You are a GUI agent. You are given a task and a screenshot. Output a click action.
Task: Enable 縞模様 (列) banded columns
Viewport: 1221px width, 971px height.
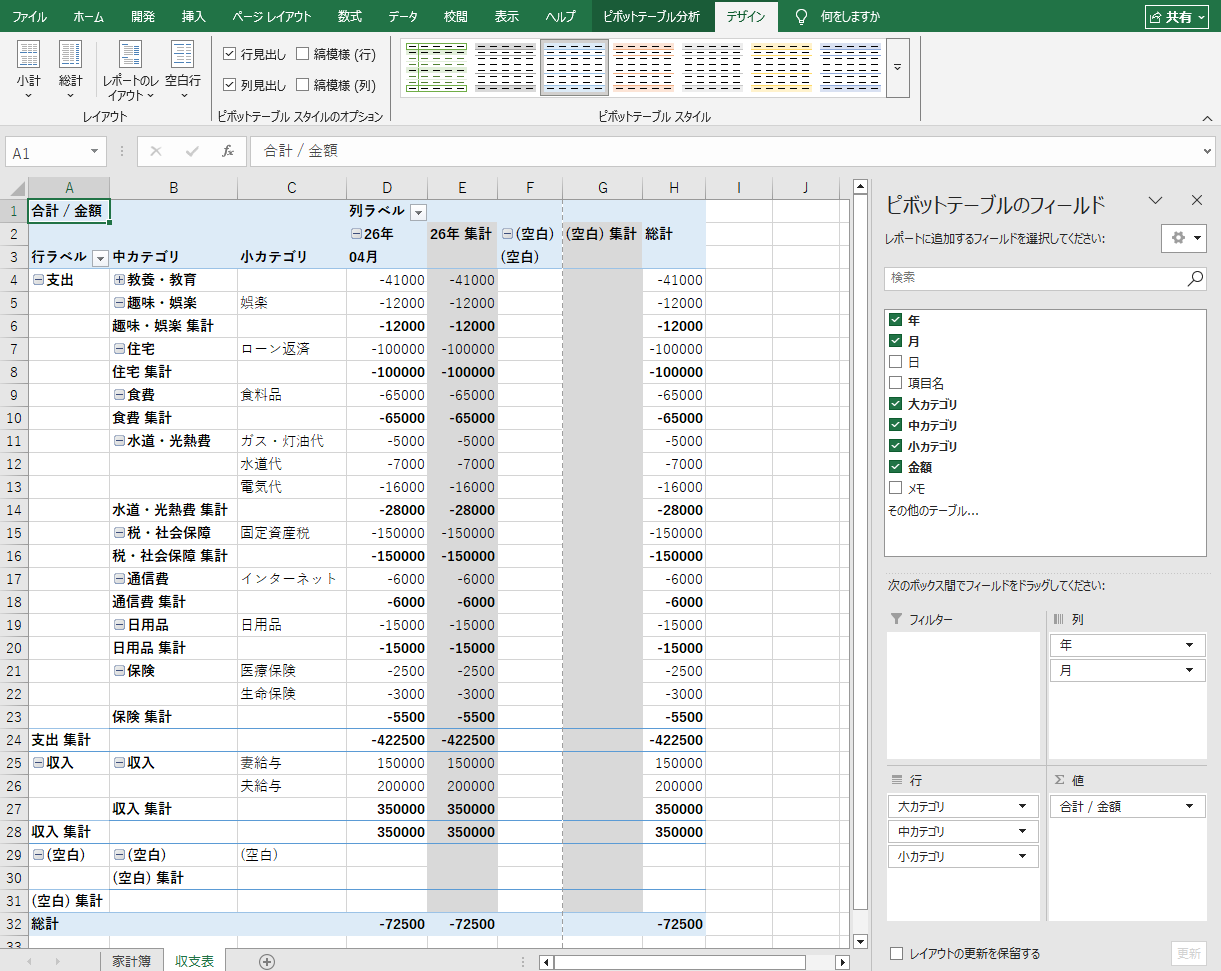pos(303,85)
